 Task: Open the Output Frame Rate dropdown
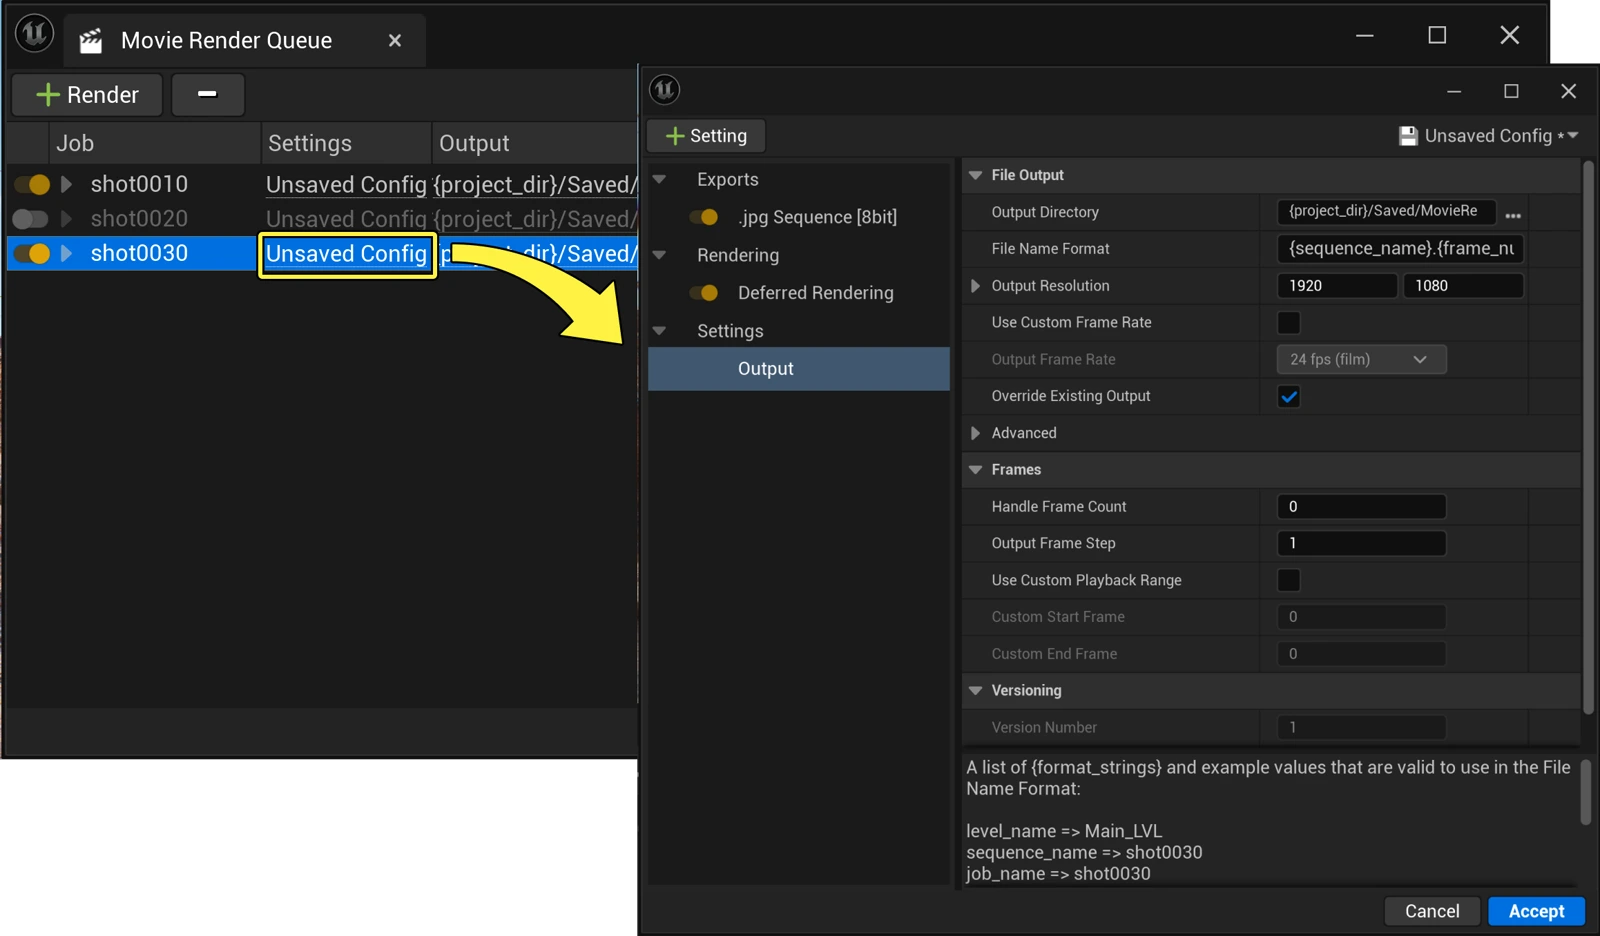[x=1361, y=360]
